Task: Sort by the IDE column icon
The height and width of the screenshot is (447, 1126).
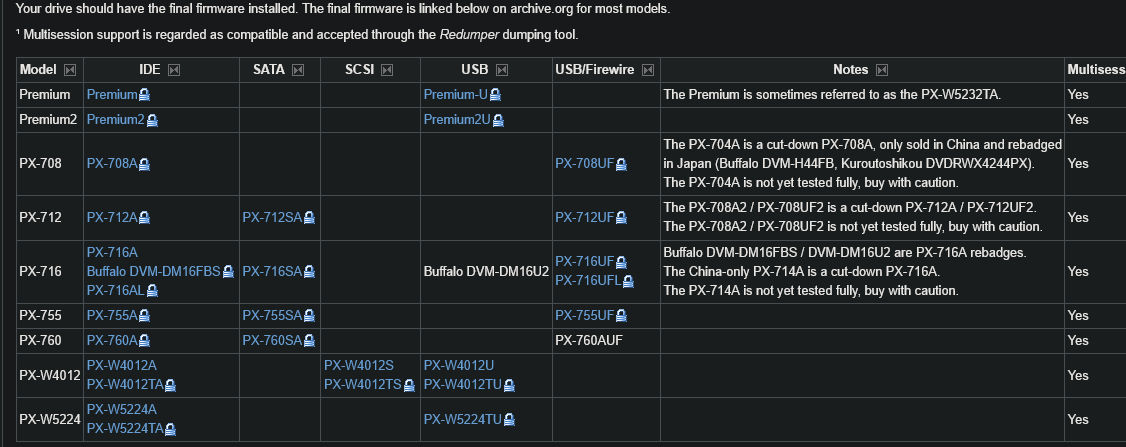Action: (x=174, y=70)
